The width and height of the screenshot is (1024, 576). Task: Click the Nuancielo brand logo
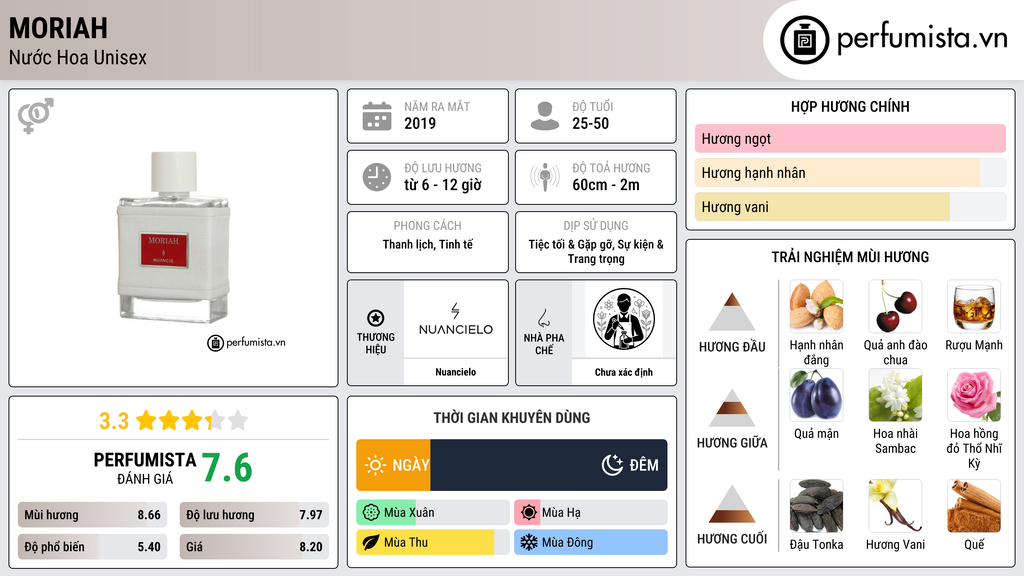click(x=456, y=320)
